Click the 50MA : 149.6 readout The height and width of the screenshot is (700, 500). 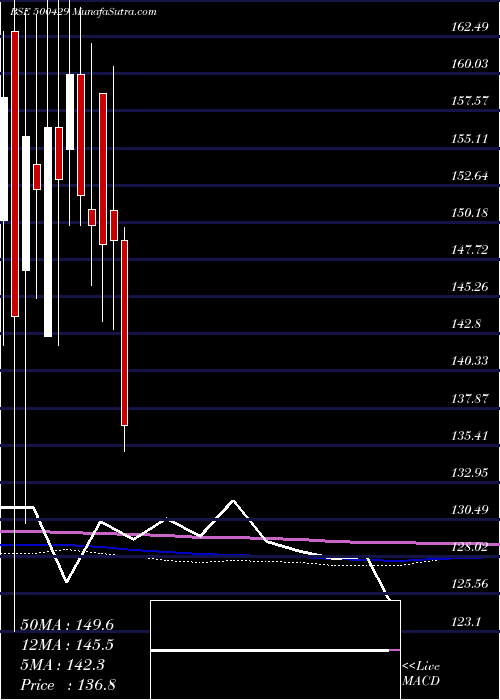click(67, 625)
